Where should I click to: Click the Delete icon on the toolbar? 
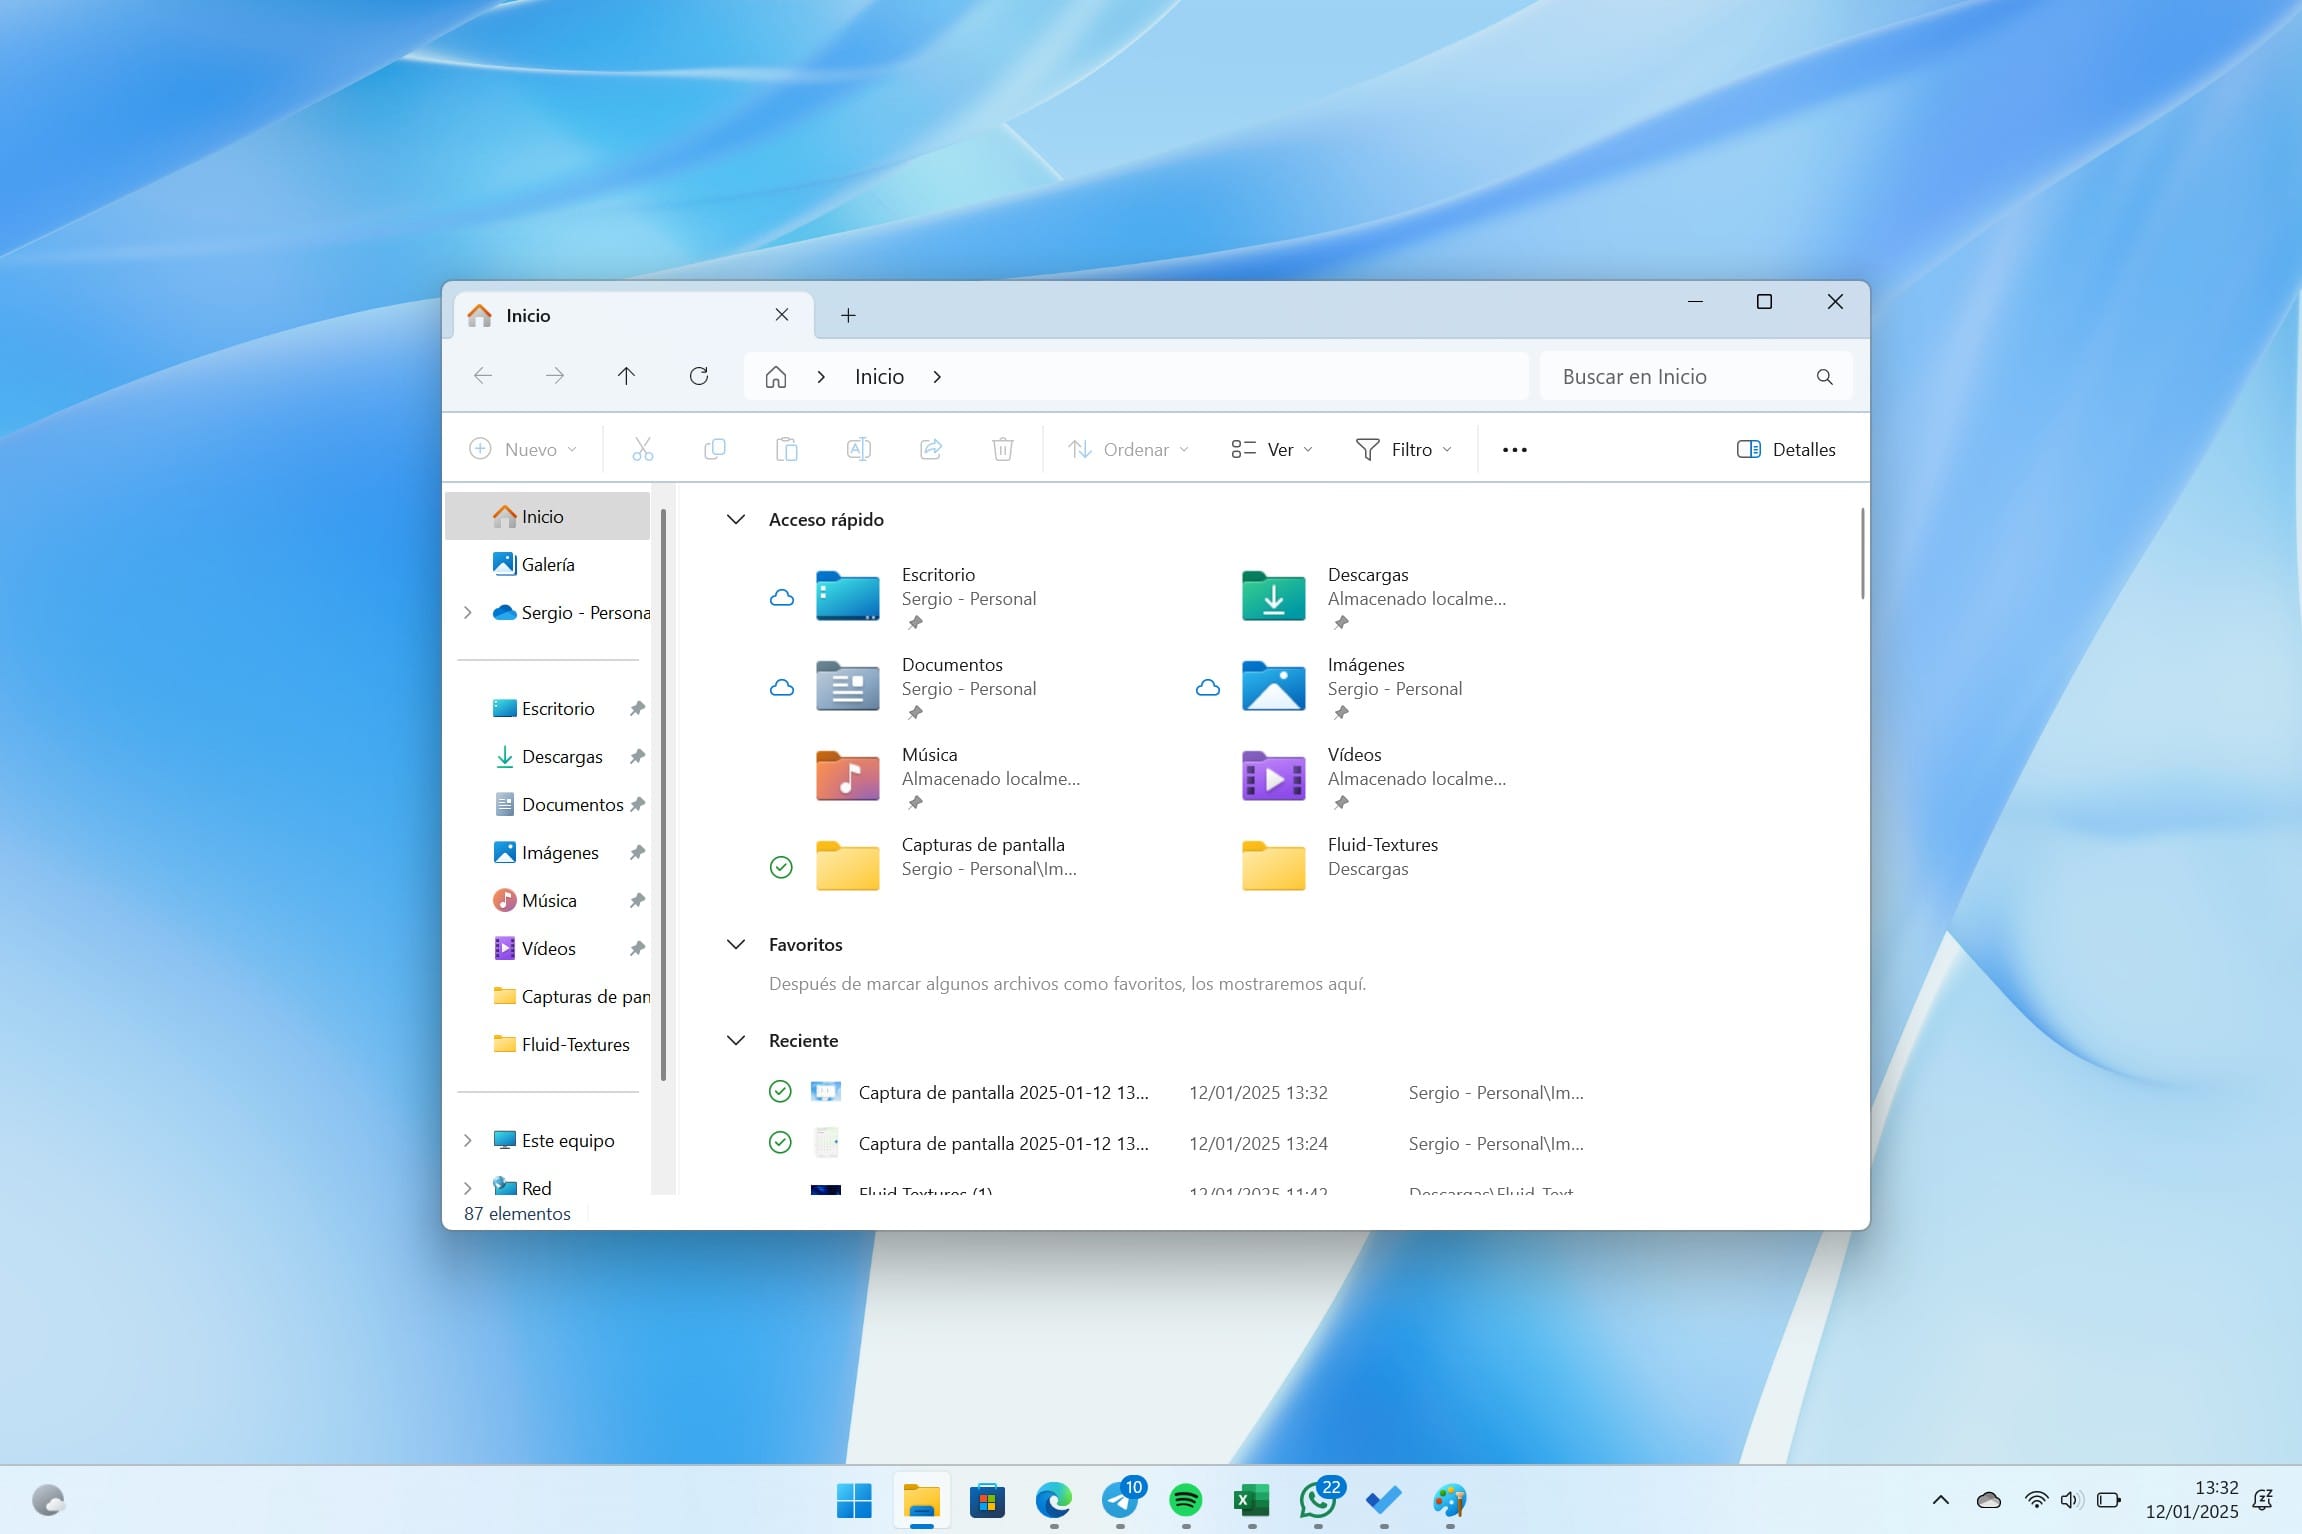coord(1002,448)
